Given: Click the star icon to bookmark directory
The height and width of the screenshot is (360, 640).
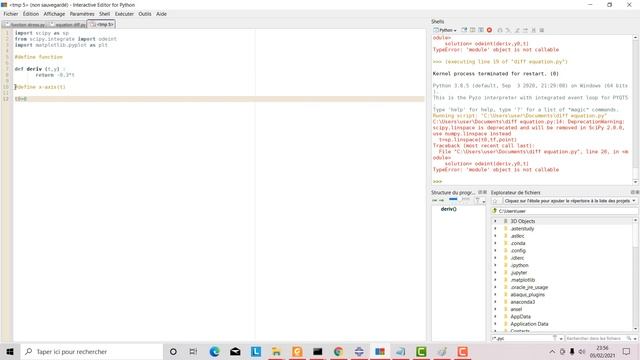Looking at the screenshot, I should (x=495, y=201).
